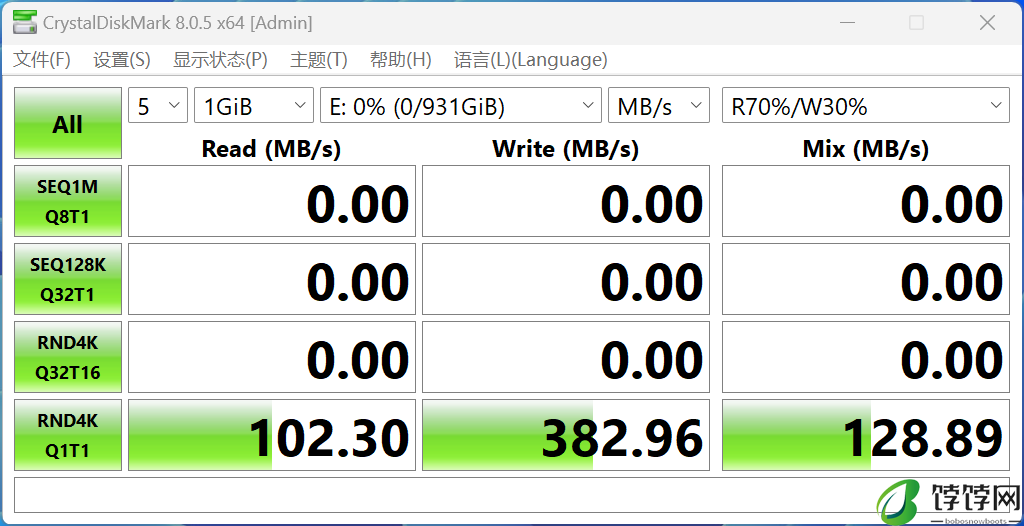
Task: Open the 语言(L)(Language) menu
Action: tap(531, 60)
